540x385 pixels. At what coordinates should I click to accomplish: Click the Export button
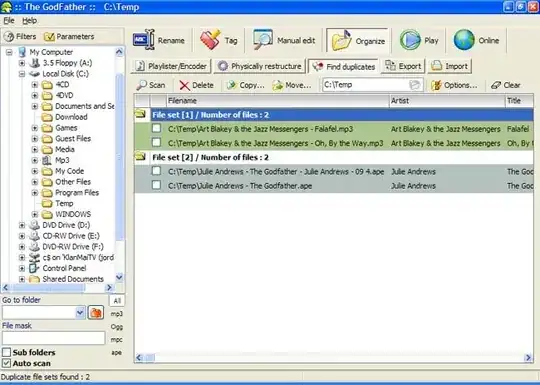click(403, 66)
